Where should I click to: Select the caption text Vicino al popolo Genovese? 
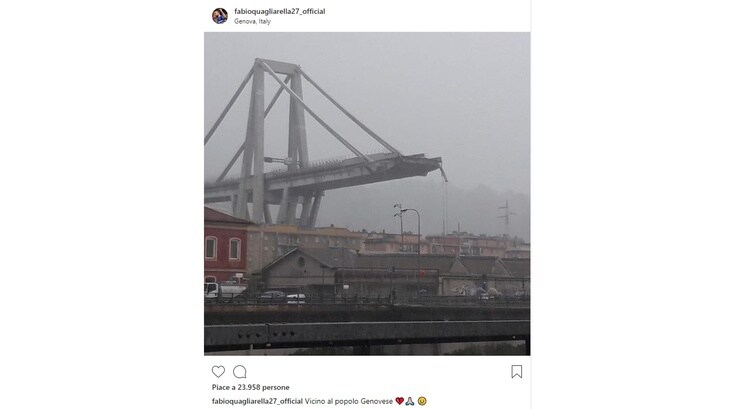click(349, 401)
